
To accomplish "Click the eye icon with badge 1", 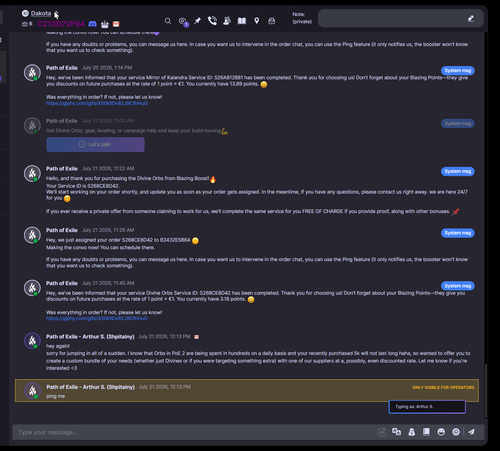I will click(183, 22).
